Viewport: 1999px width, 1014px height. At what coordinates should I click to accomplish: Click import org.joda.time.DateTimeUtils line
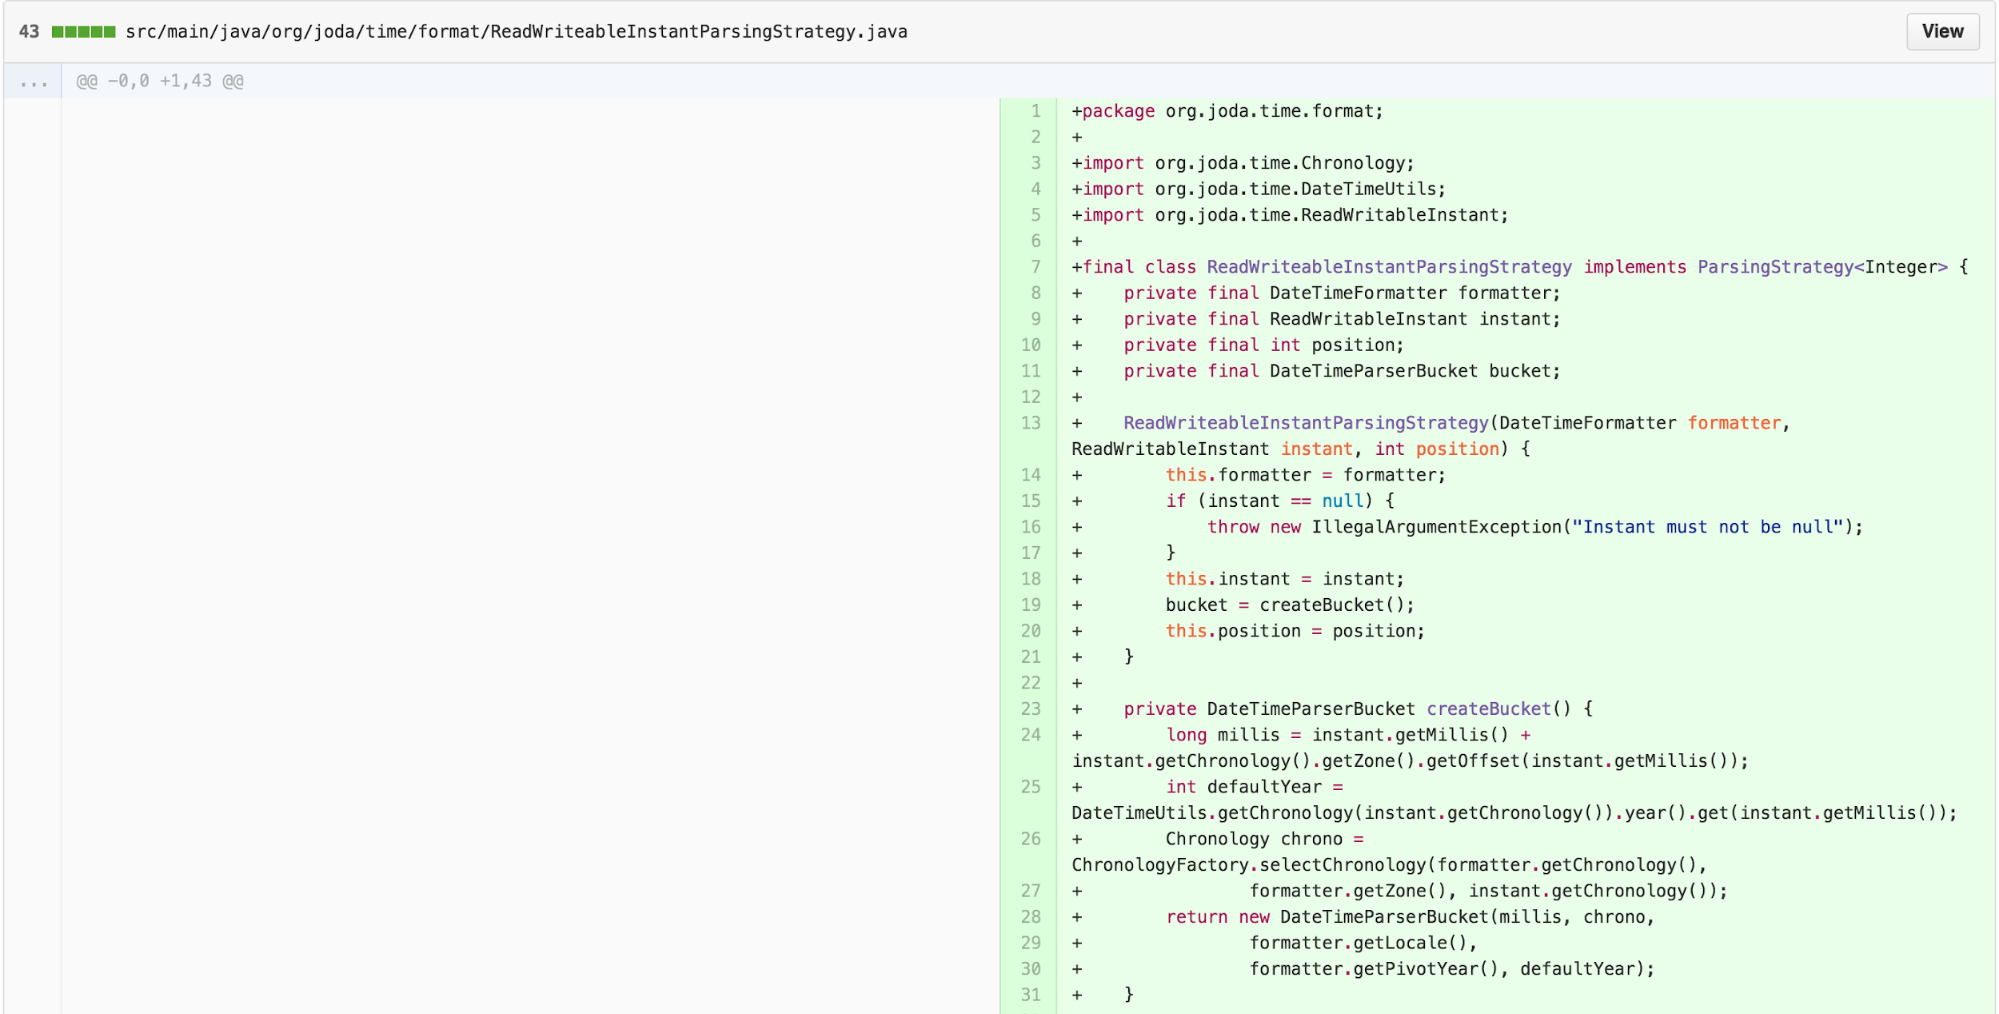point(1258,189)
